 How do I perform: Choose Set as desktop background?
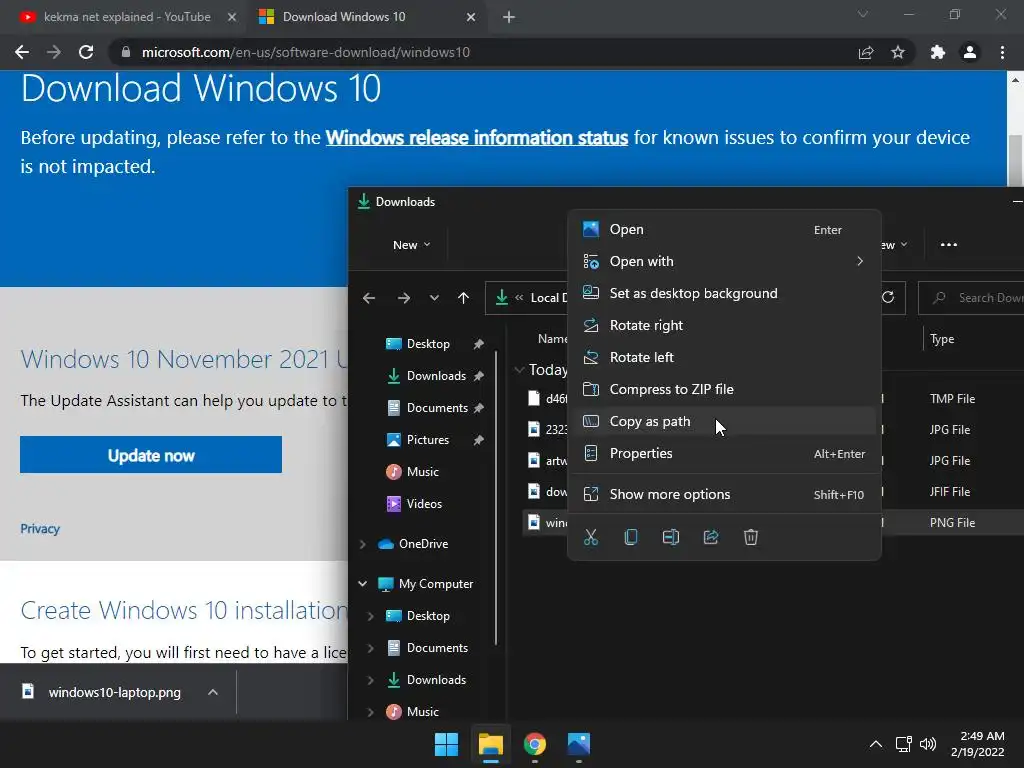(x=724, y=293)
